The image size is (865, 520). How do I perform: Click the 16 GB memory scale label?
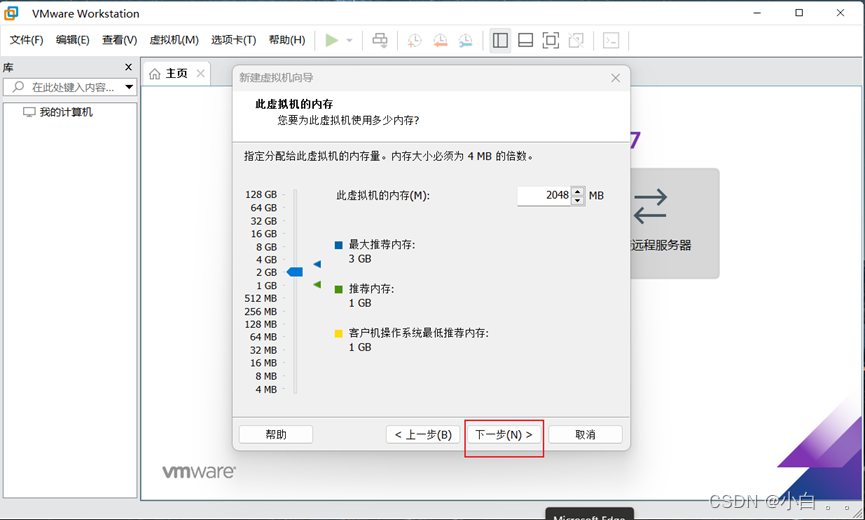coord(264,234)
